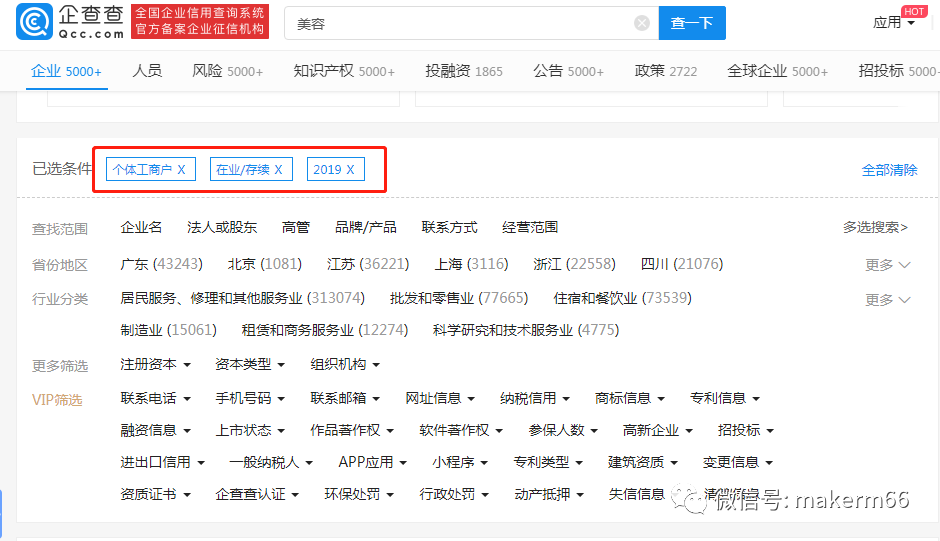The height and width of the screenshot is (541, 940).
Task: Click the 查一下 search button
Action: (x=692, y=23)
